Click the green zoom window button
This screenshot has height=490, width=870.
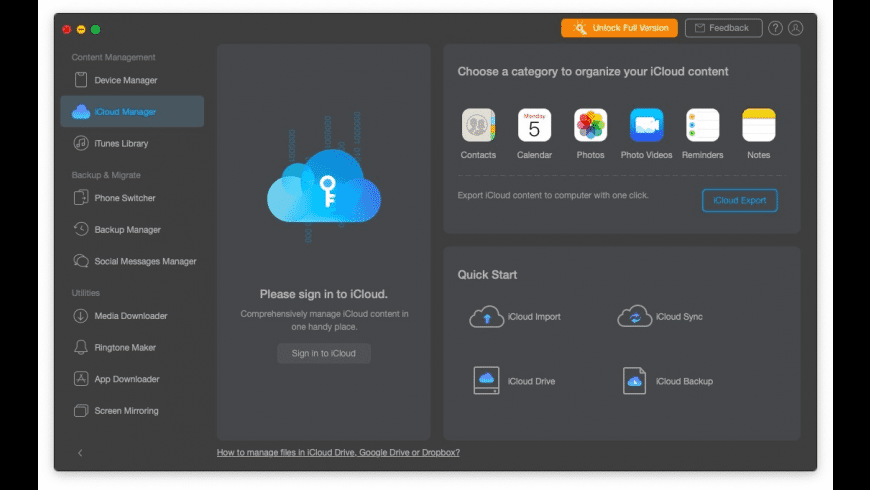(x=95, y=29)
